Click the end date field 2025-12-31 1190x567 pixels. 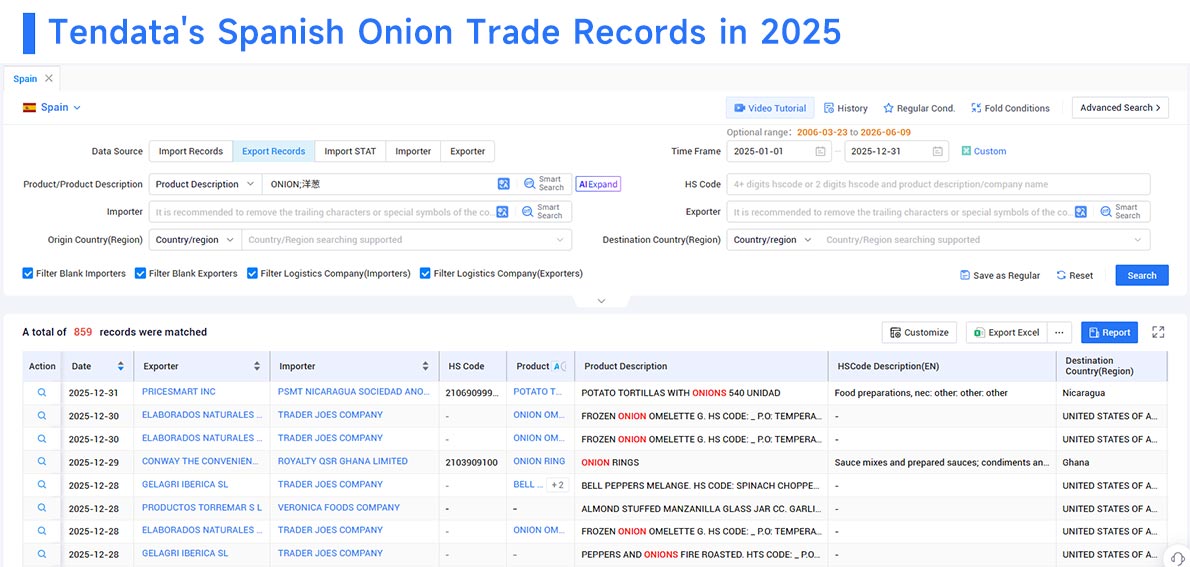[x=896, y=151]
